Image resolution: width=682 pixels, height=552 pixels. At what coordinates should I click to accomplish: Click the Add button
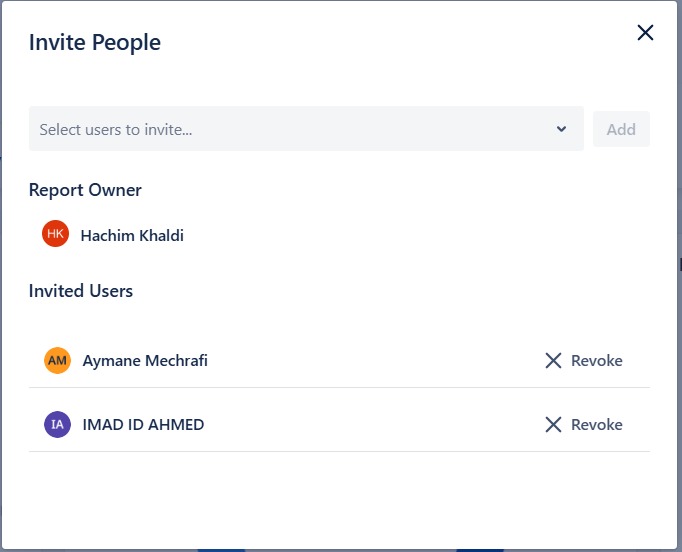(x=621, y=129)
